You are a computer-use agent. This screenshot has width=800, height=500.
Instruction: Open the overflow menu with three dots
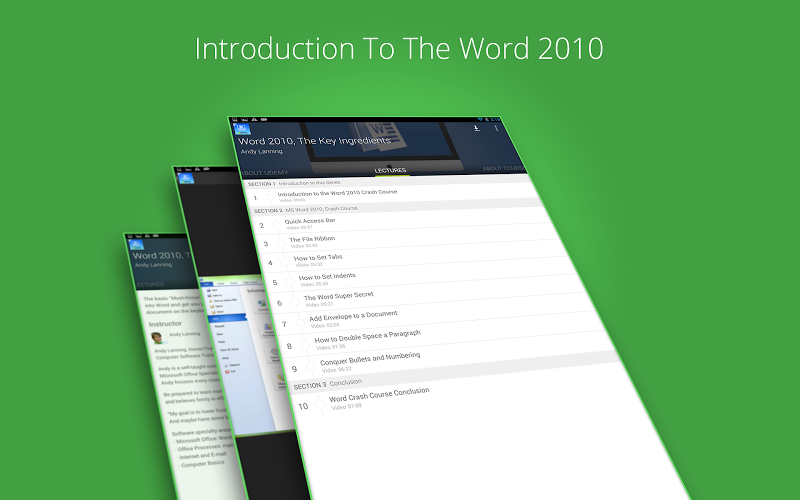point(496,128)
